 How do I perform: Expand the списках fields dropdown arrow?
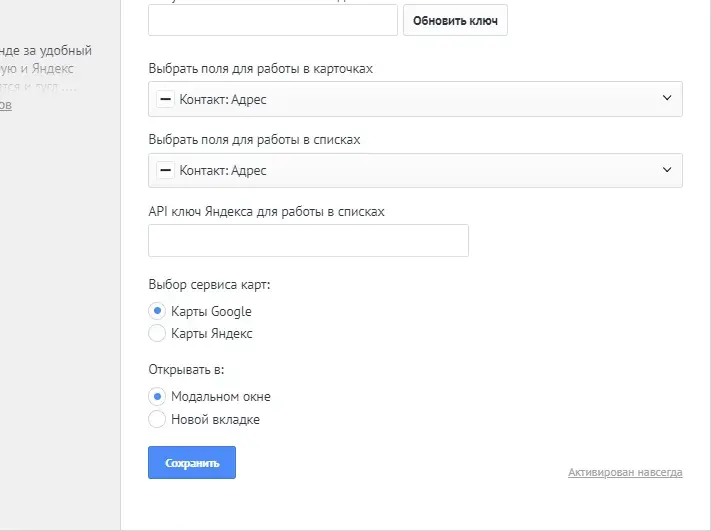coord(667,170)
